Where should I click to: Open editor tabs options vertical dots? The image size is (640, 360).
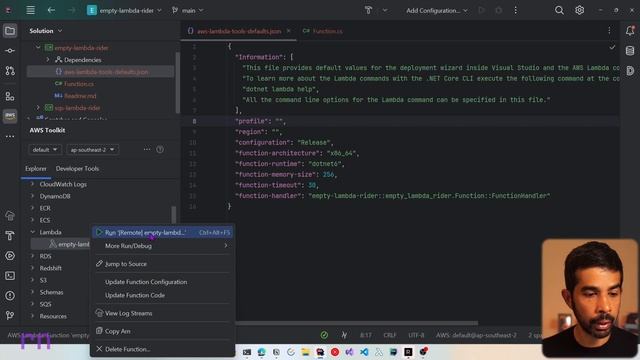[609, 31]
